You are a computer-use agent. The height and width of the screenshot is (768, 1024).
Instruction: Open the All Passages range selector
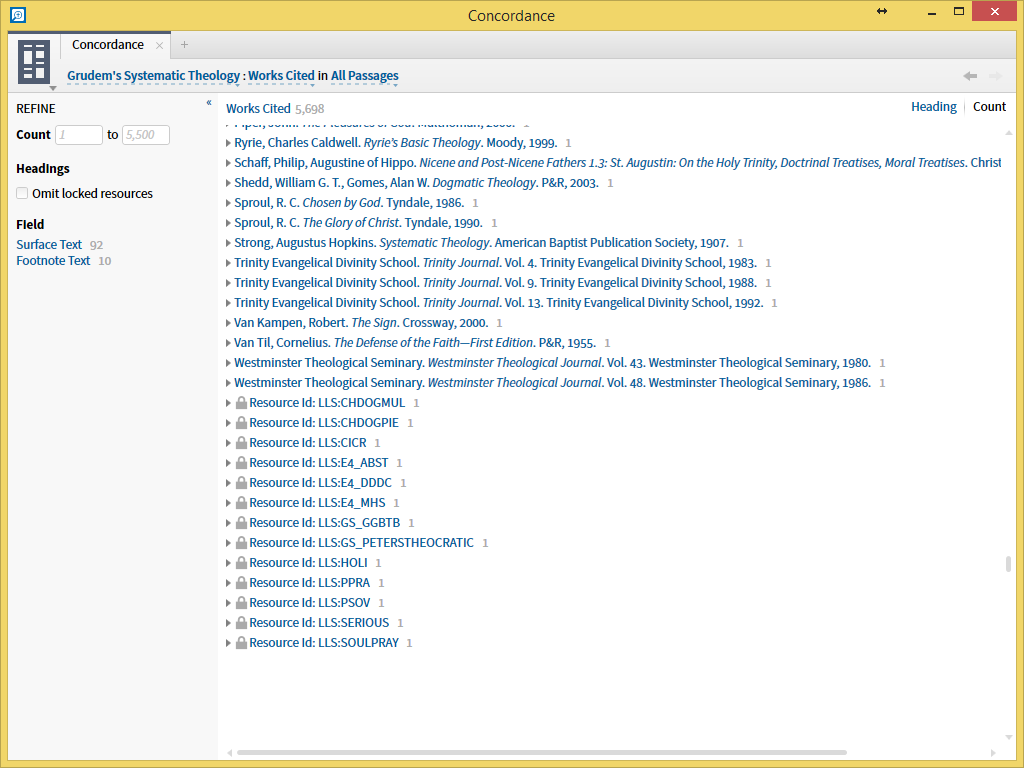point(364,76)
